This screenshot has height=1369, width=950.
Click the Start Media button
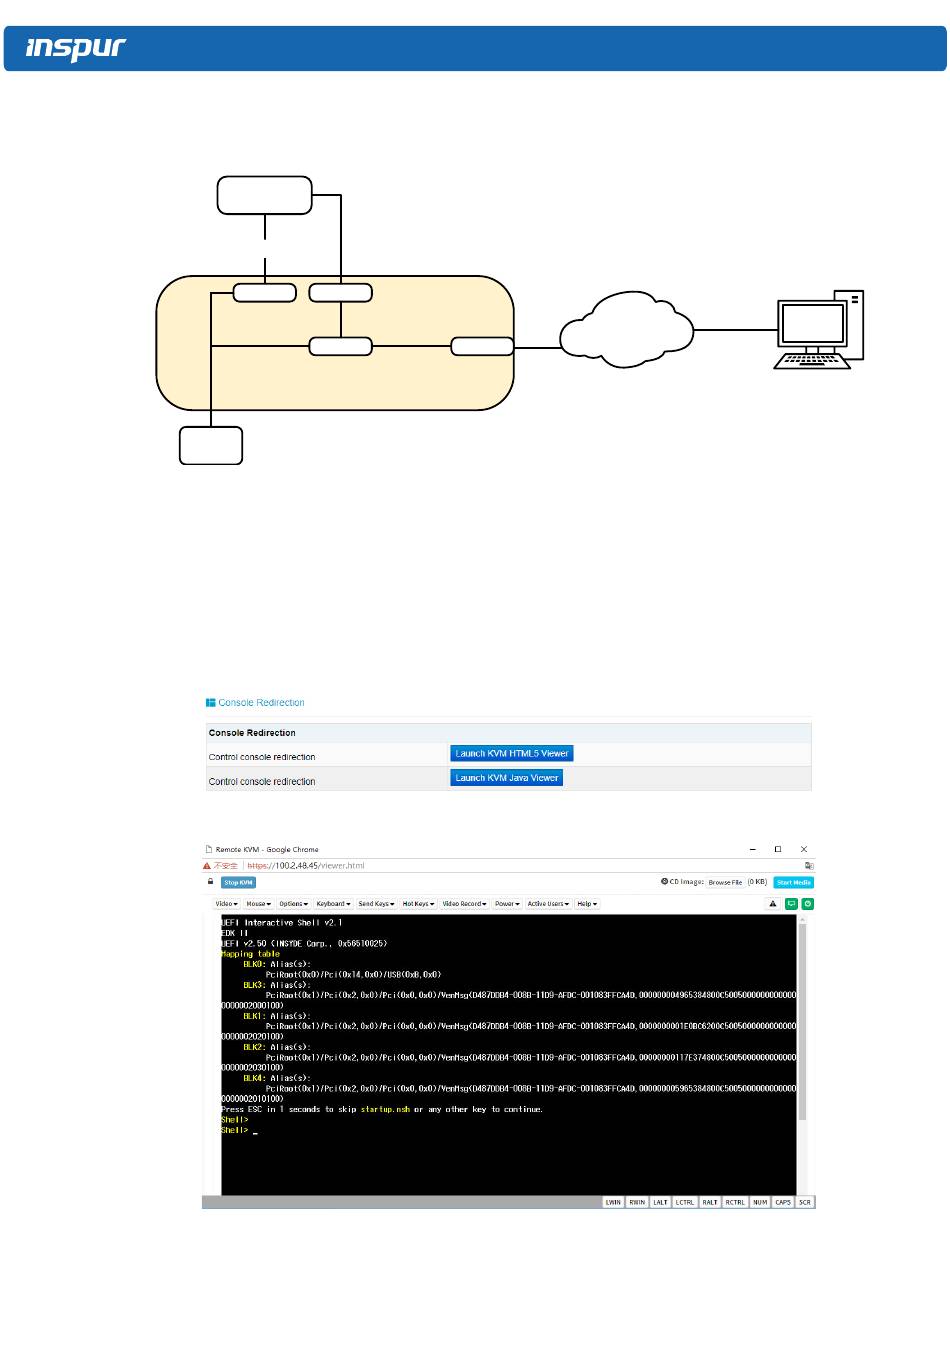794,883
